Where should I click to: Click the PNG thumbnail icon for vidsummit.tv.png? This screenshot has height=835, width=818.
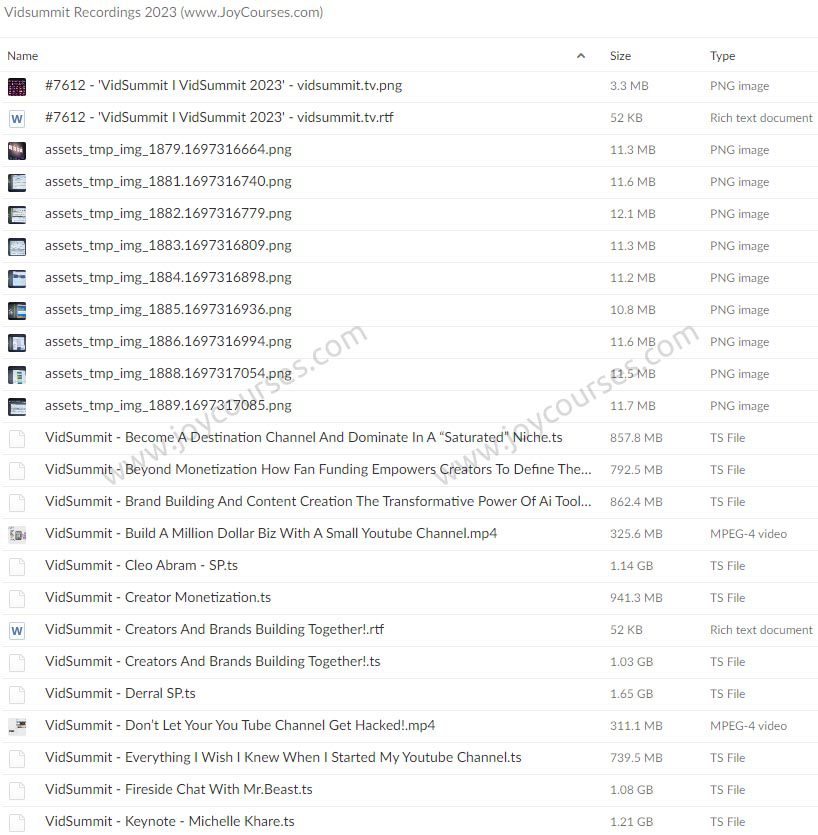click(x=17, y=86)
